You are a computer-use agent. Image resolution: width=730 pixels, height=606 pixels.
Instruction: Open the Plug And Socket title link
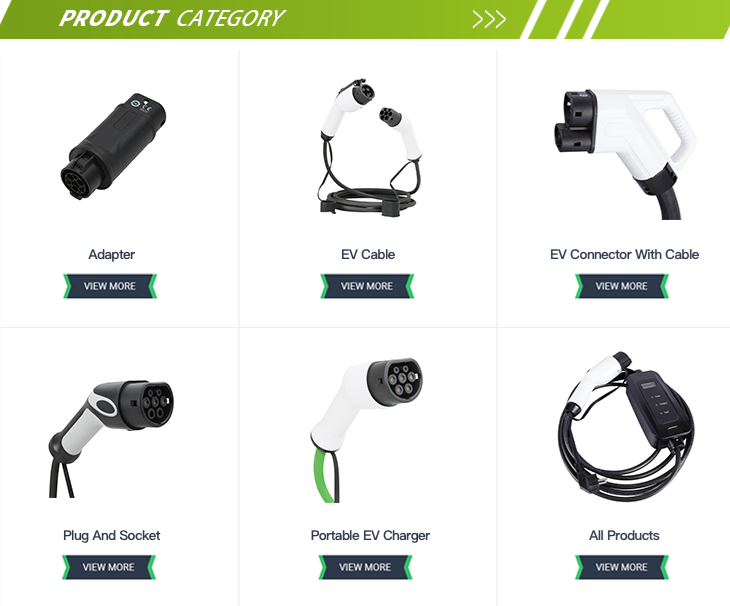coord(111,536)
